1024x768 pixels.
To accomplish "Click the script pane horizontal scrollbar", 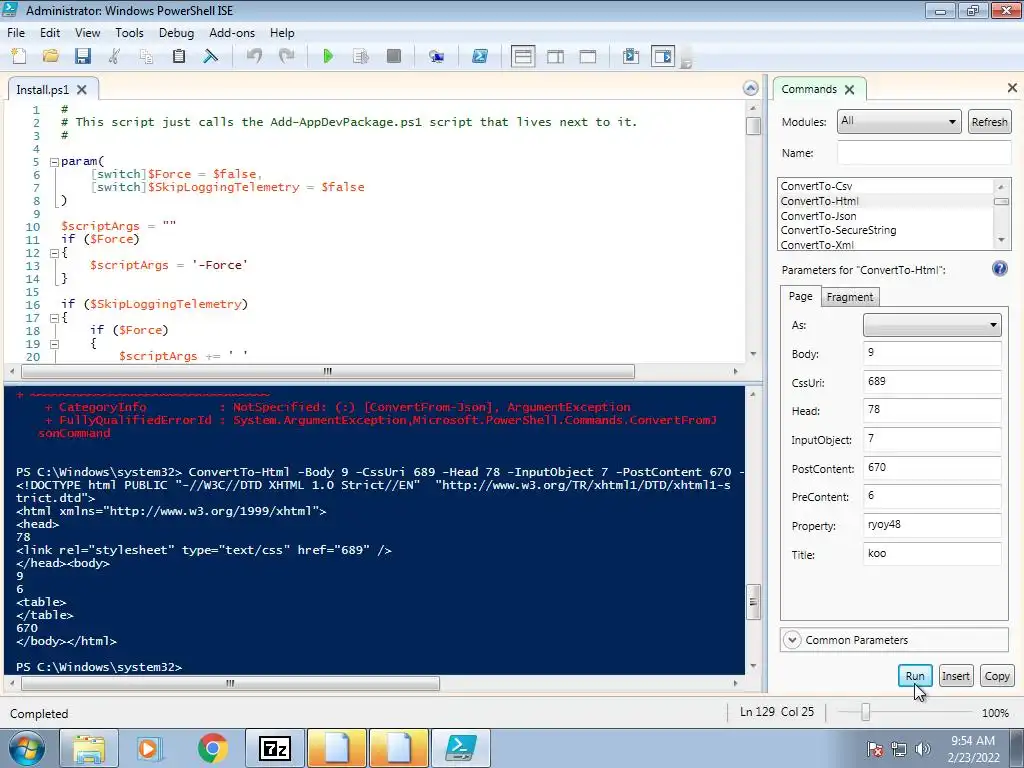I will tap(328, 371).
